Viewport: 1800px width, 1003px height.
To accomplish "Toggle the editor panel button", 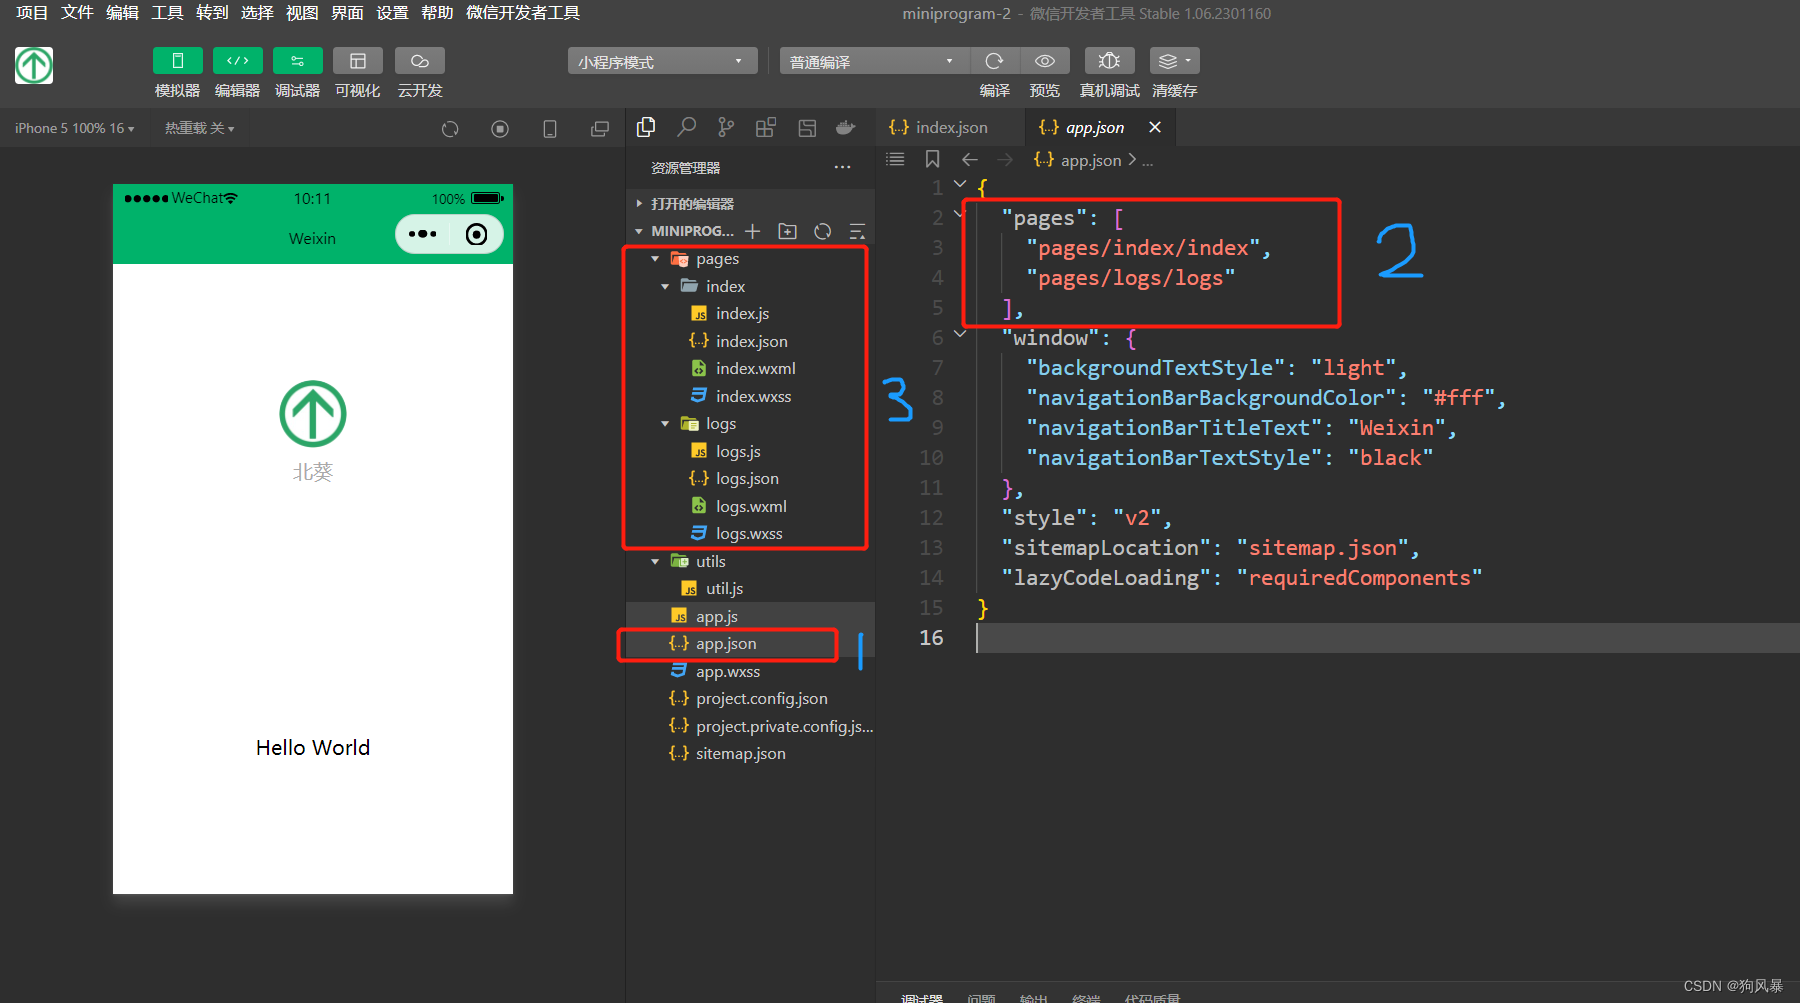I will (x=238, y=61).
